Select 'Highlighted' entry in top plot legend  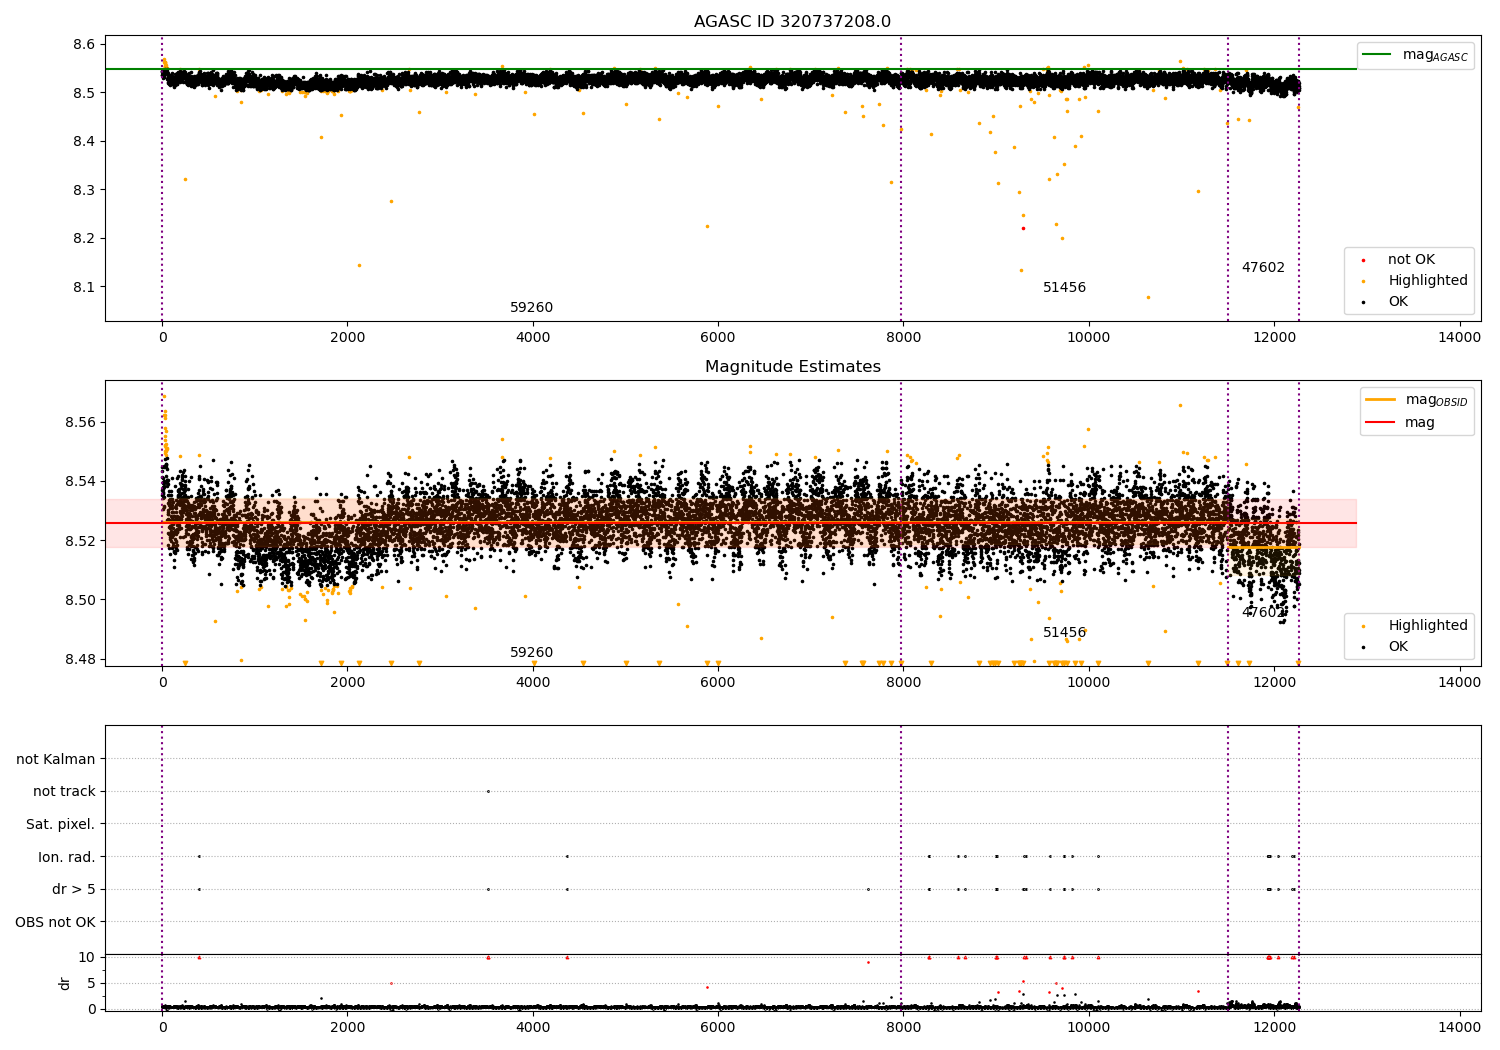pos(1427,281)
